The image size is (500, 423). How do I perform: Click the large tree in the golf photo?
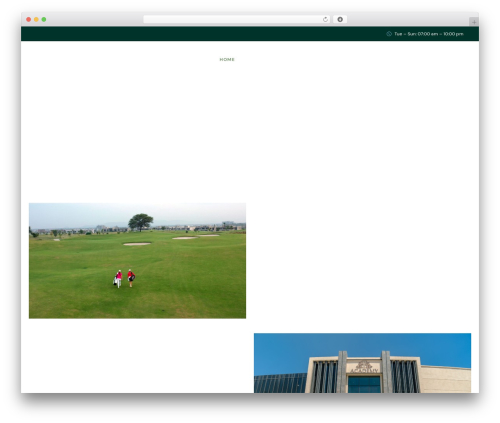coord(140,222)
